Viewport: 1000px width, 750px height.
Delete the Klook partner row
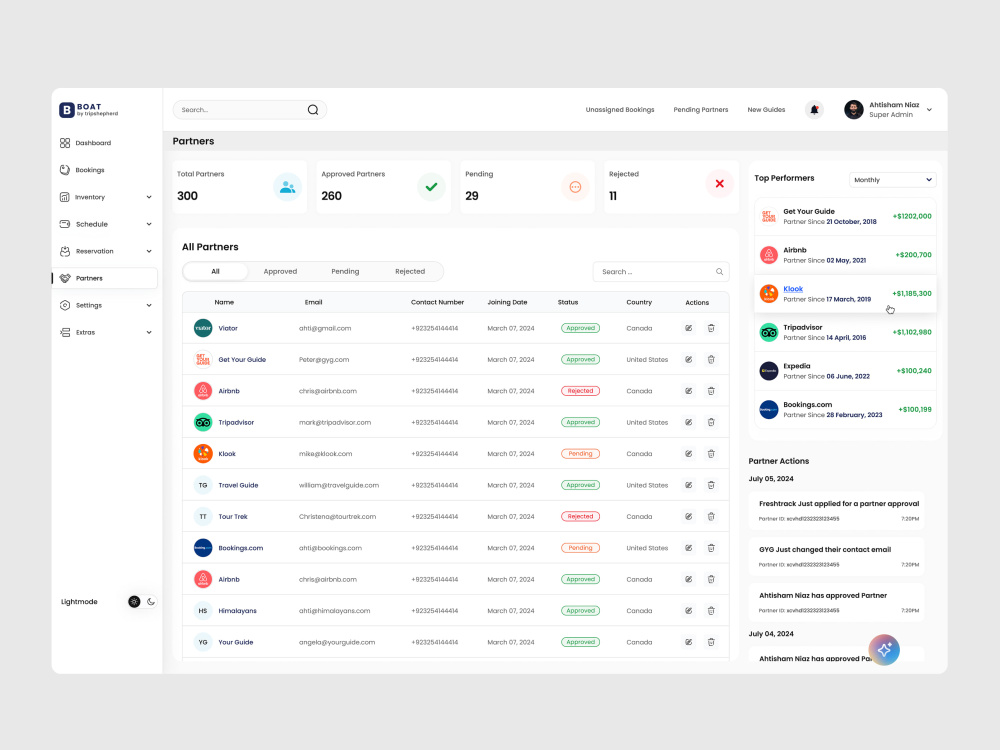point(711,453)
